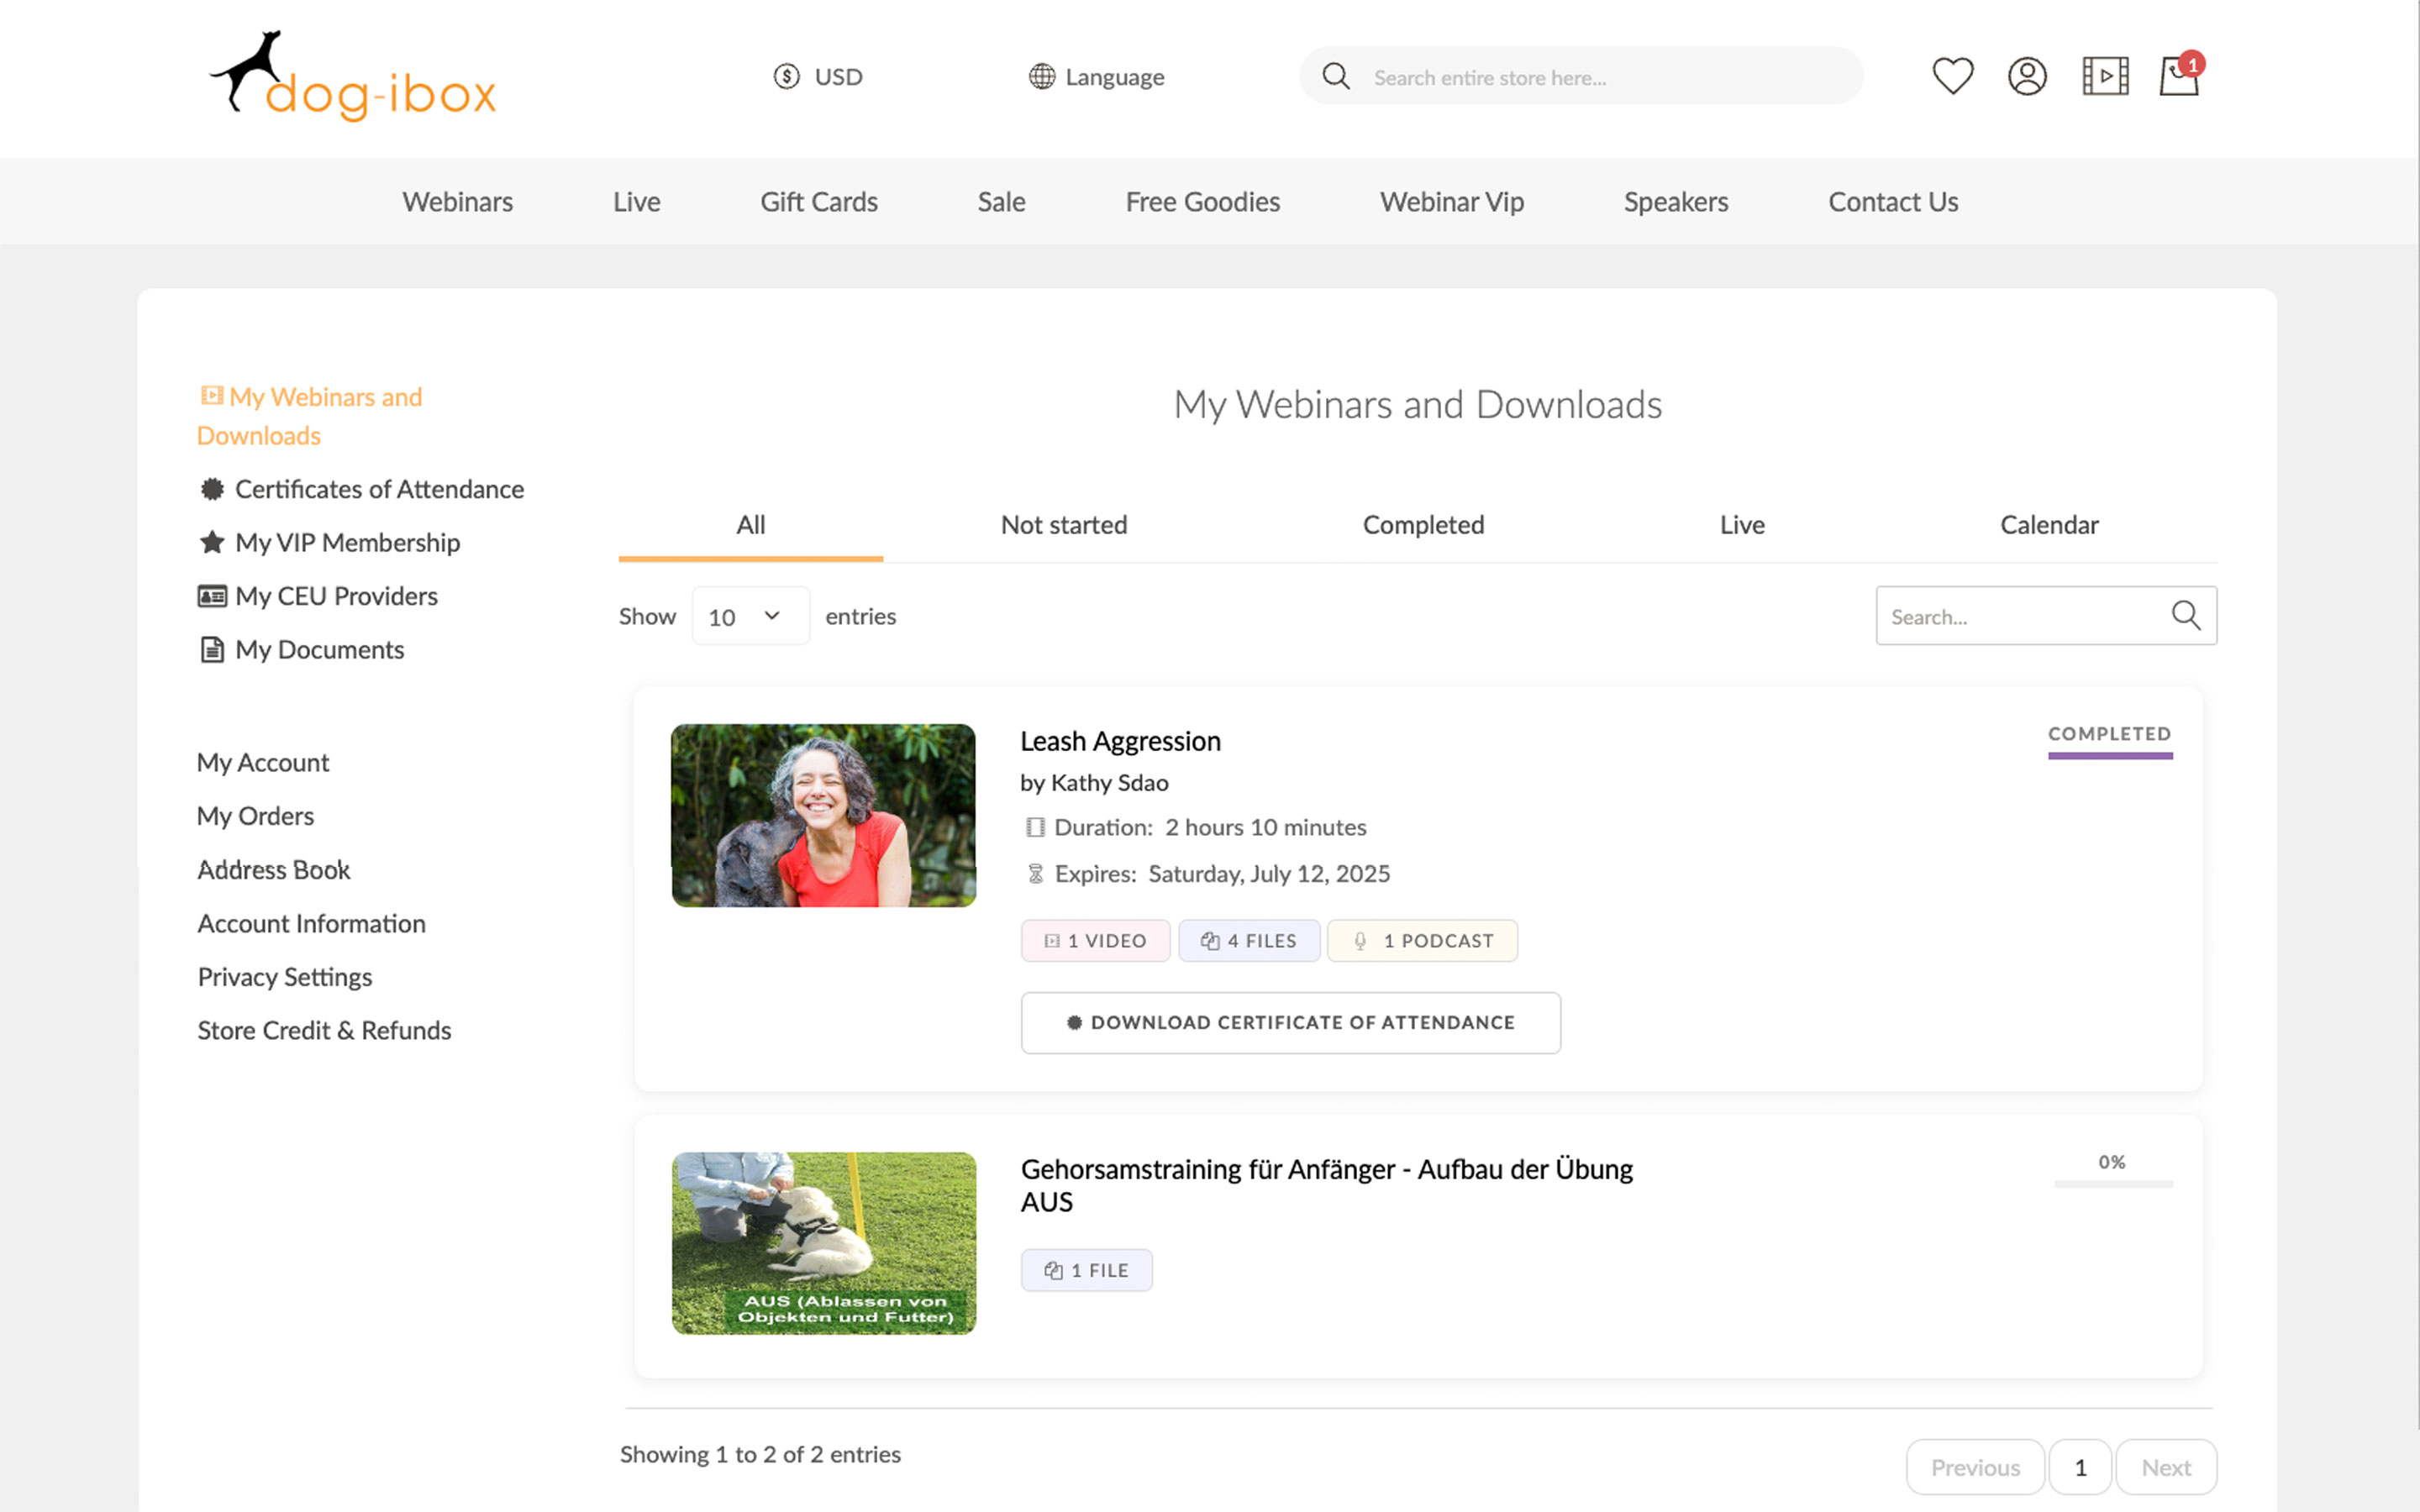Open Gehorsamstraining thumbnail image

pos(823,1243)
